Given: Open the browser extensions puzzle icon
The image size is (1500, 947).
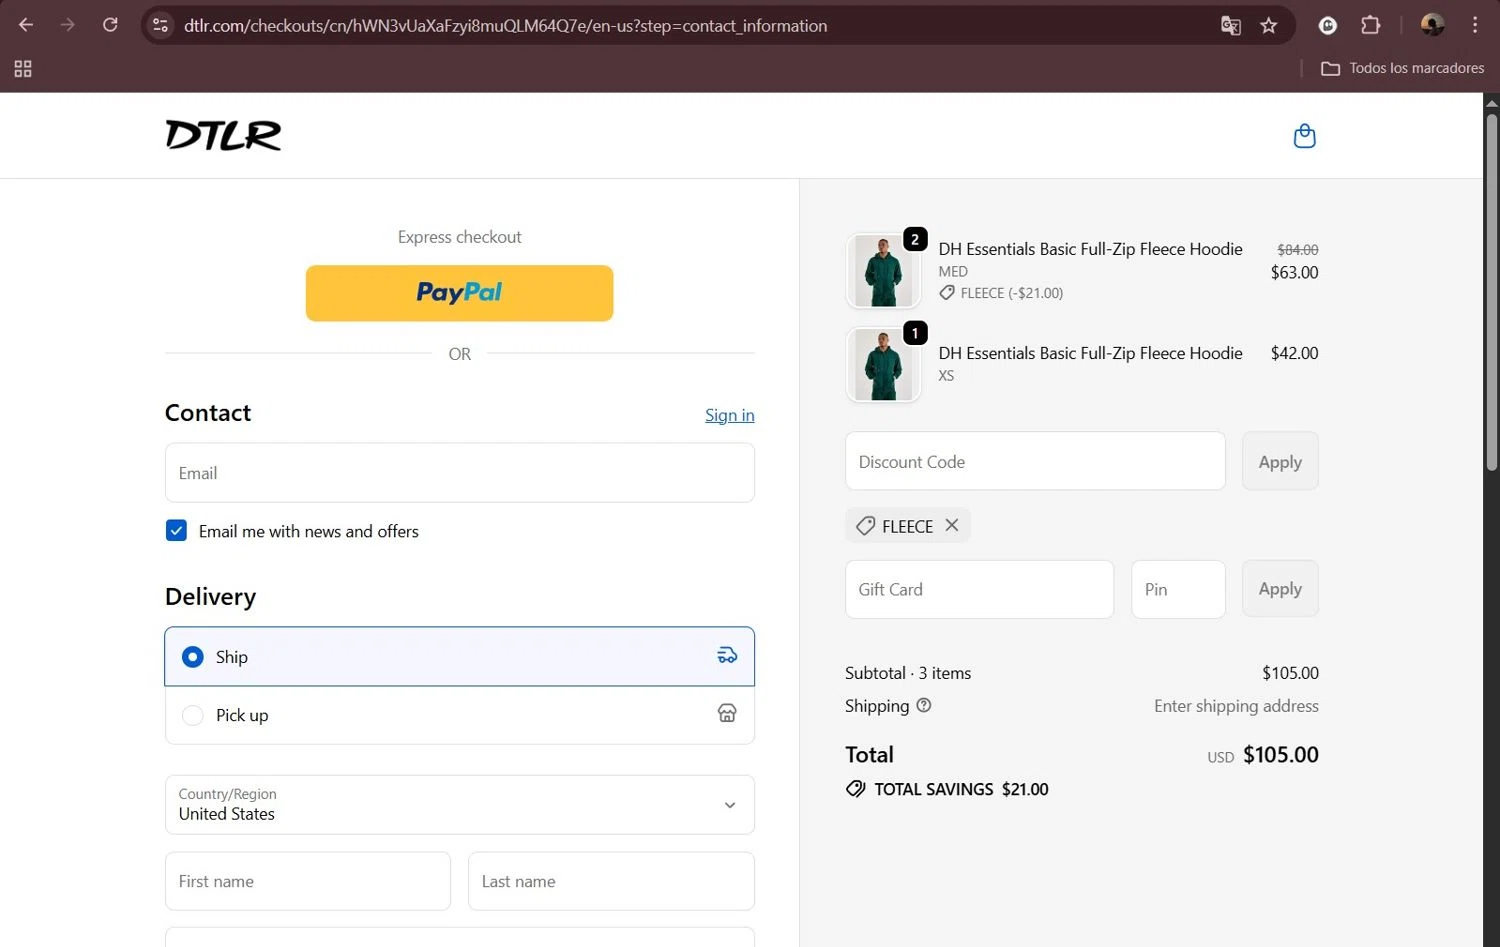Looking at the screenshot, I should [x=1371, y=25].
